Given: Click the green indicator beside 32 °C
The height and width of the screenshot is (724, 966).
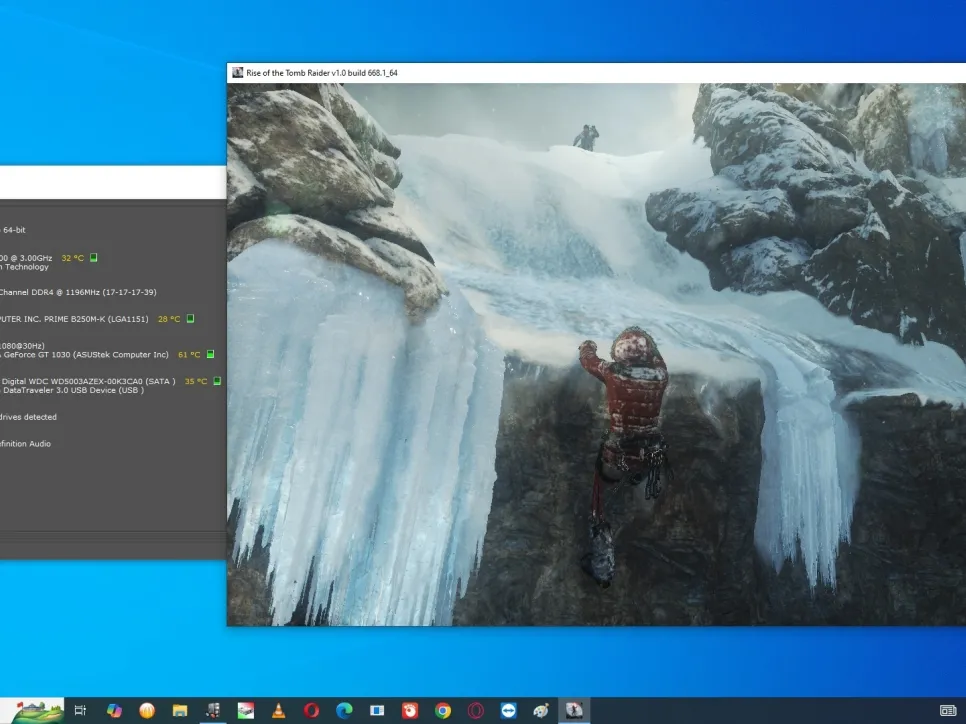Looking at the screenshot, I should click(x=94, y=258).
